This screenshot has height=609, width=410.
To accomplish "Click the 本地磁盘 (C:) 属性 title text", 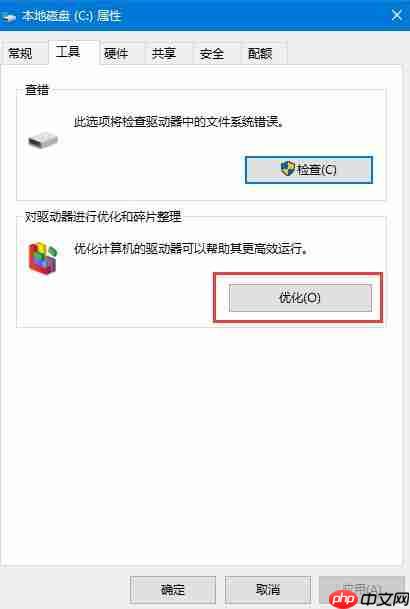I will (71, 16).
